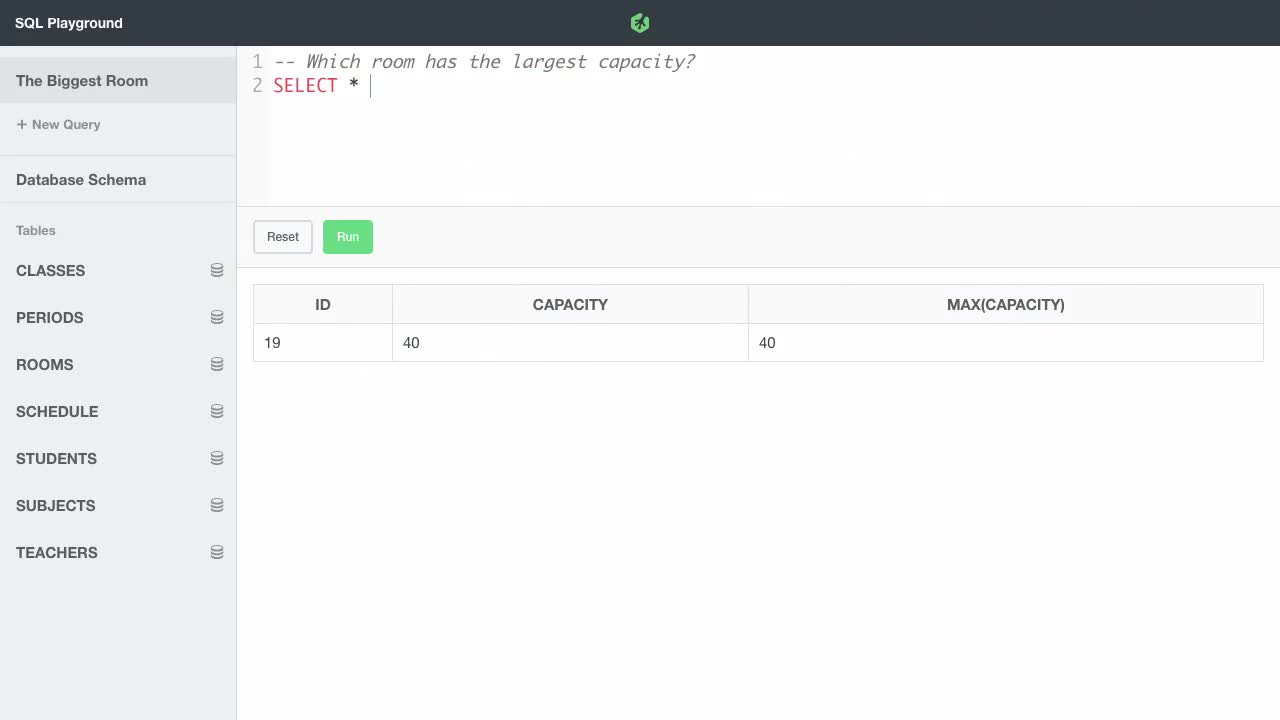The height and width of the screenshot is (720, 1280).
Task: Switch to The Biggest Room query
Action: coord(82,80)
